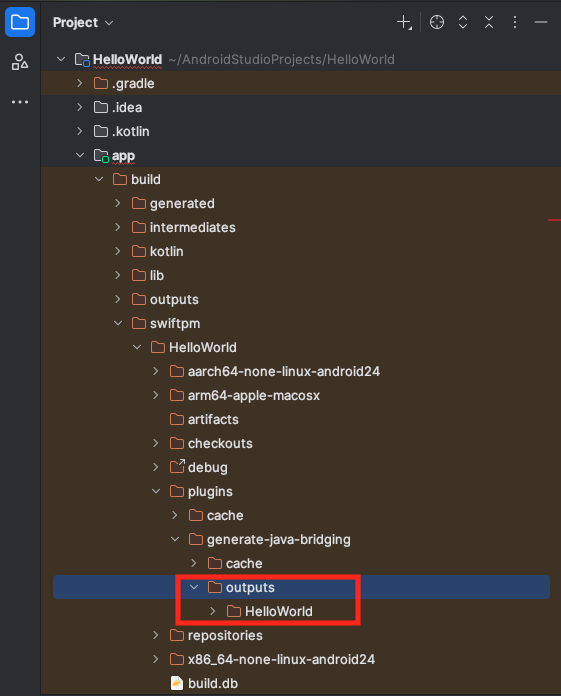Click the Collapse All toolbar icon
561x696 pixels.
(489, 22)
